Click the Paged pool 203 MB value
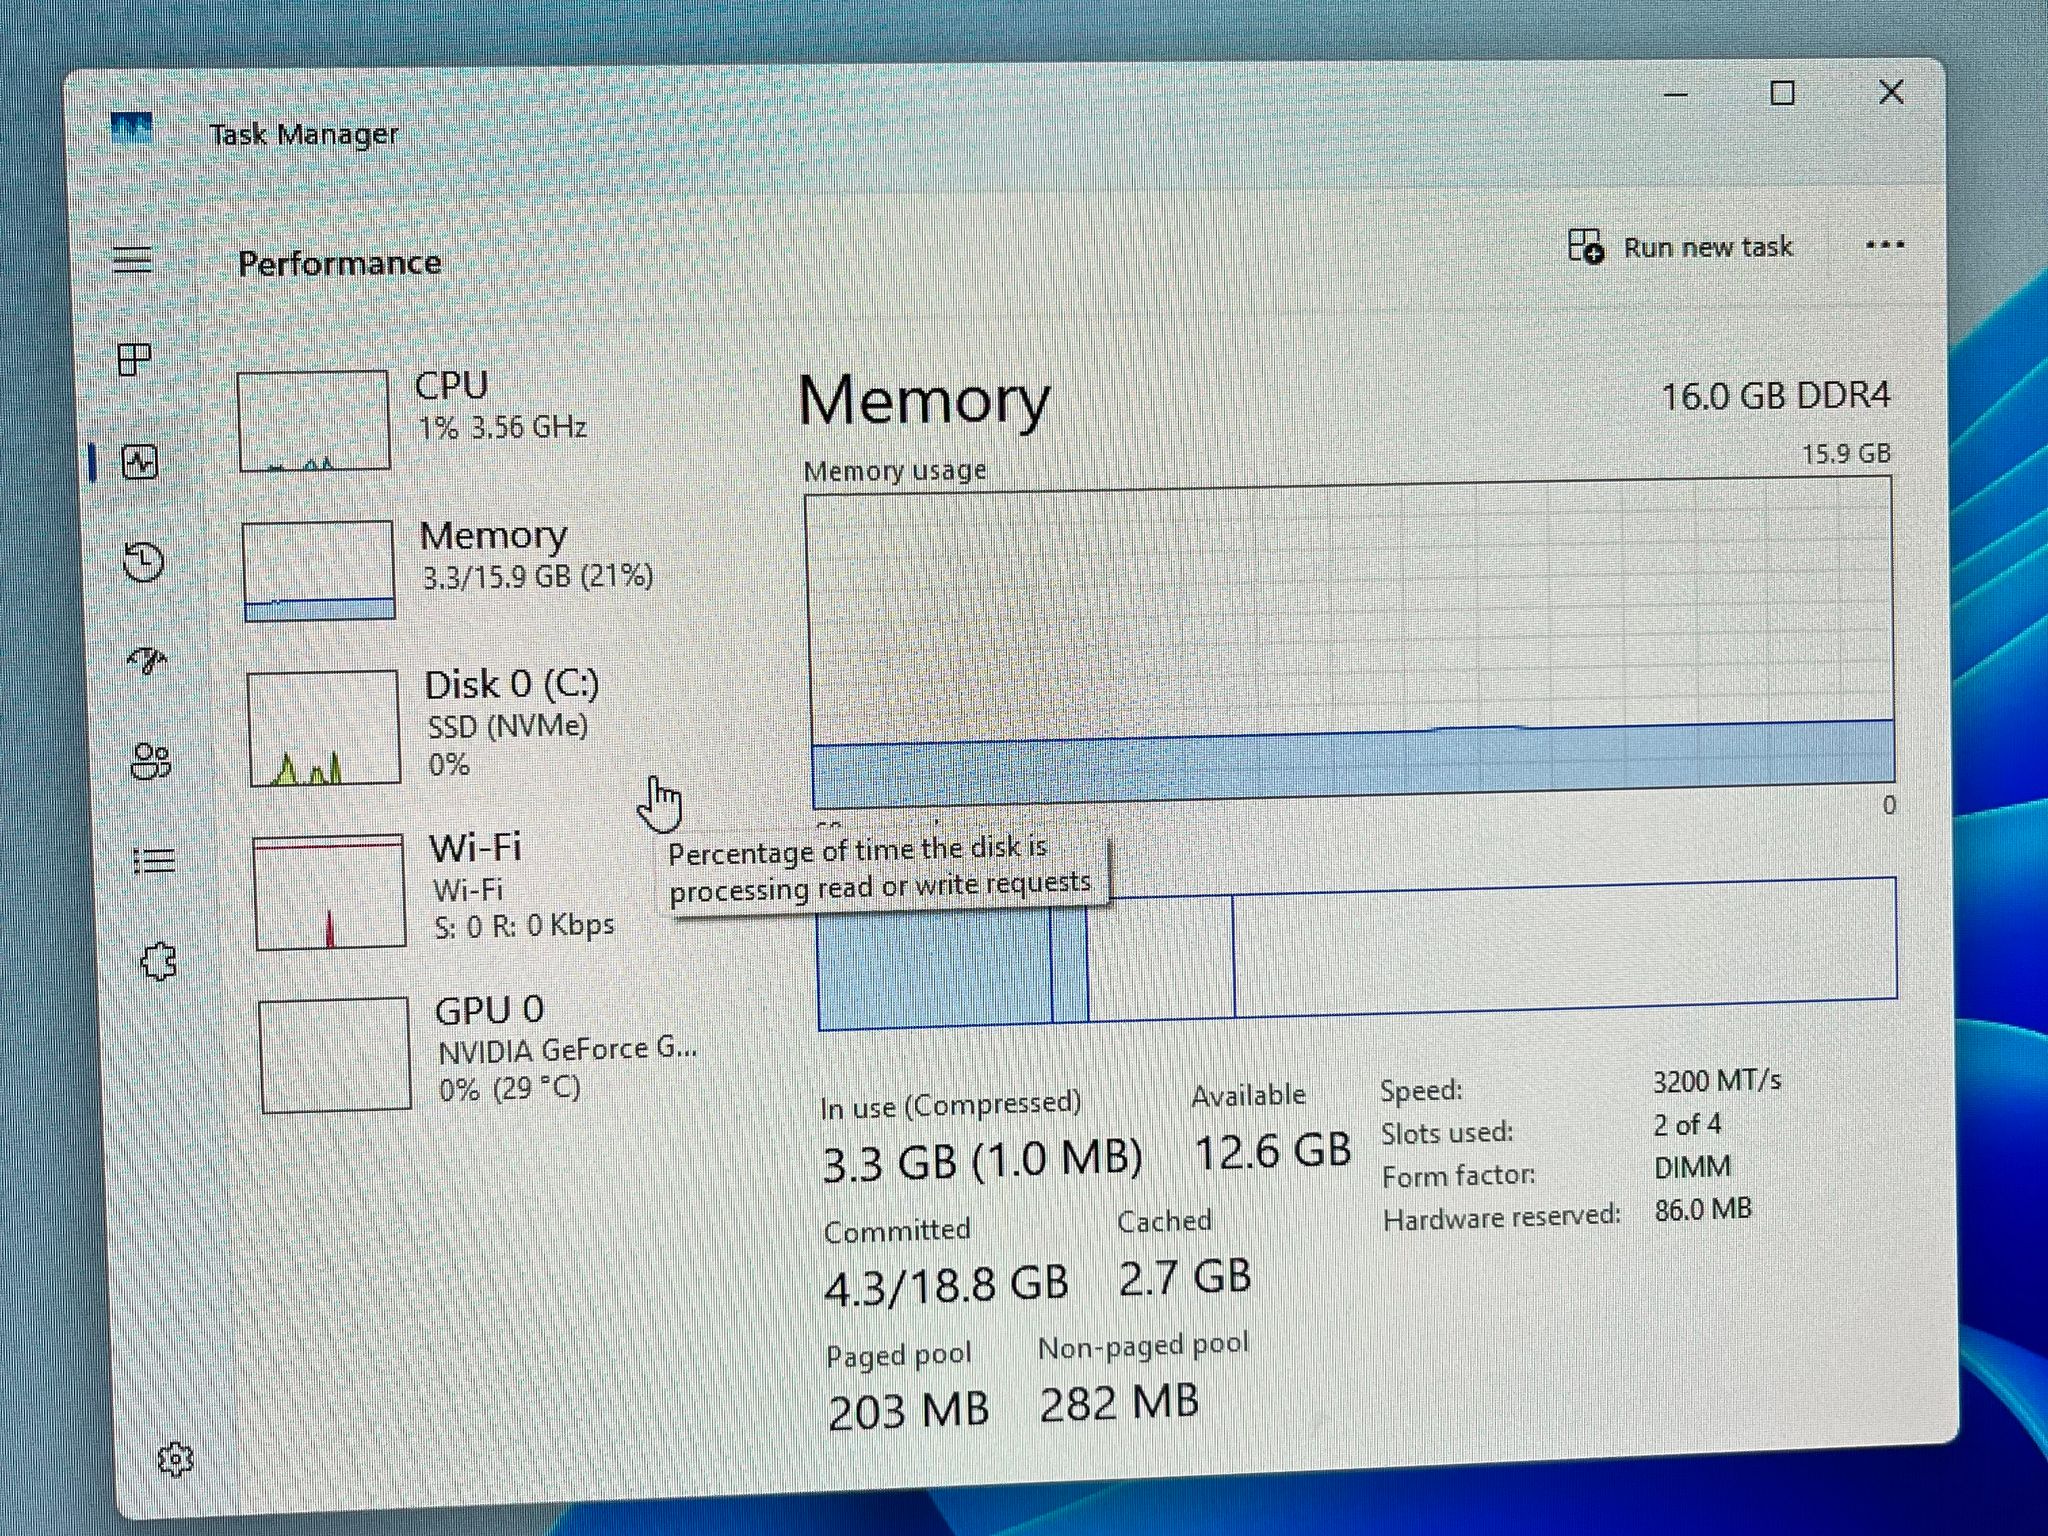The height and width of the screenshot is (1536, 2048). 908,1410
